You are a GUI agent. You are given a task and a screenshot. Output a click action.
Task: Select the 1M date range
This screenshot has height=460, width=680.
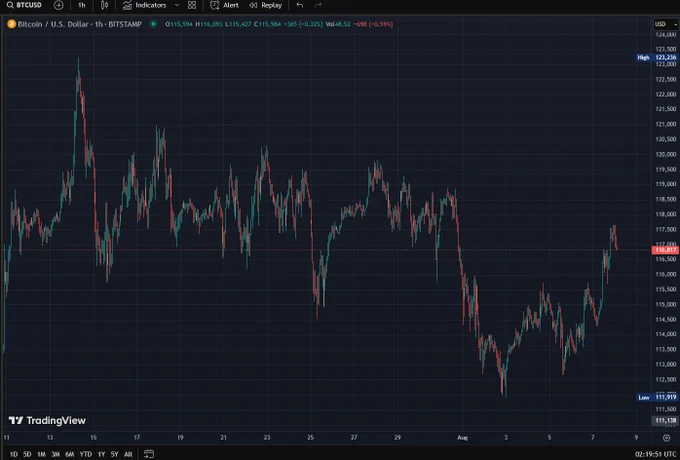(x=41, y=454)
